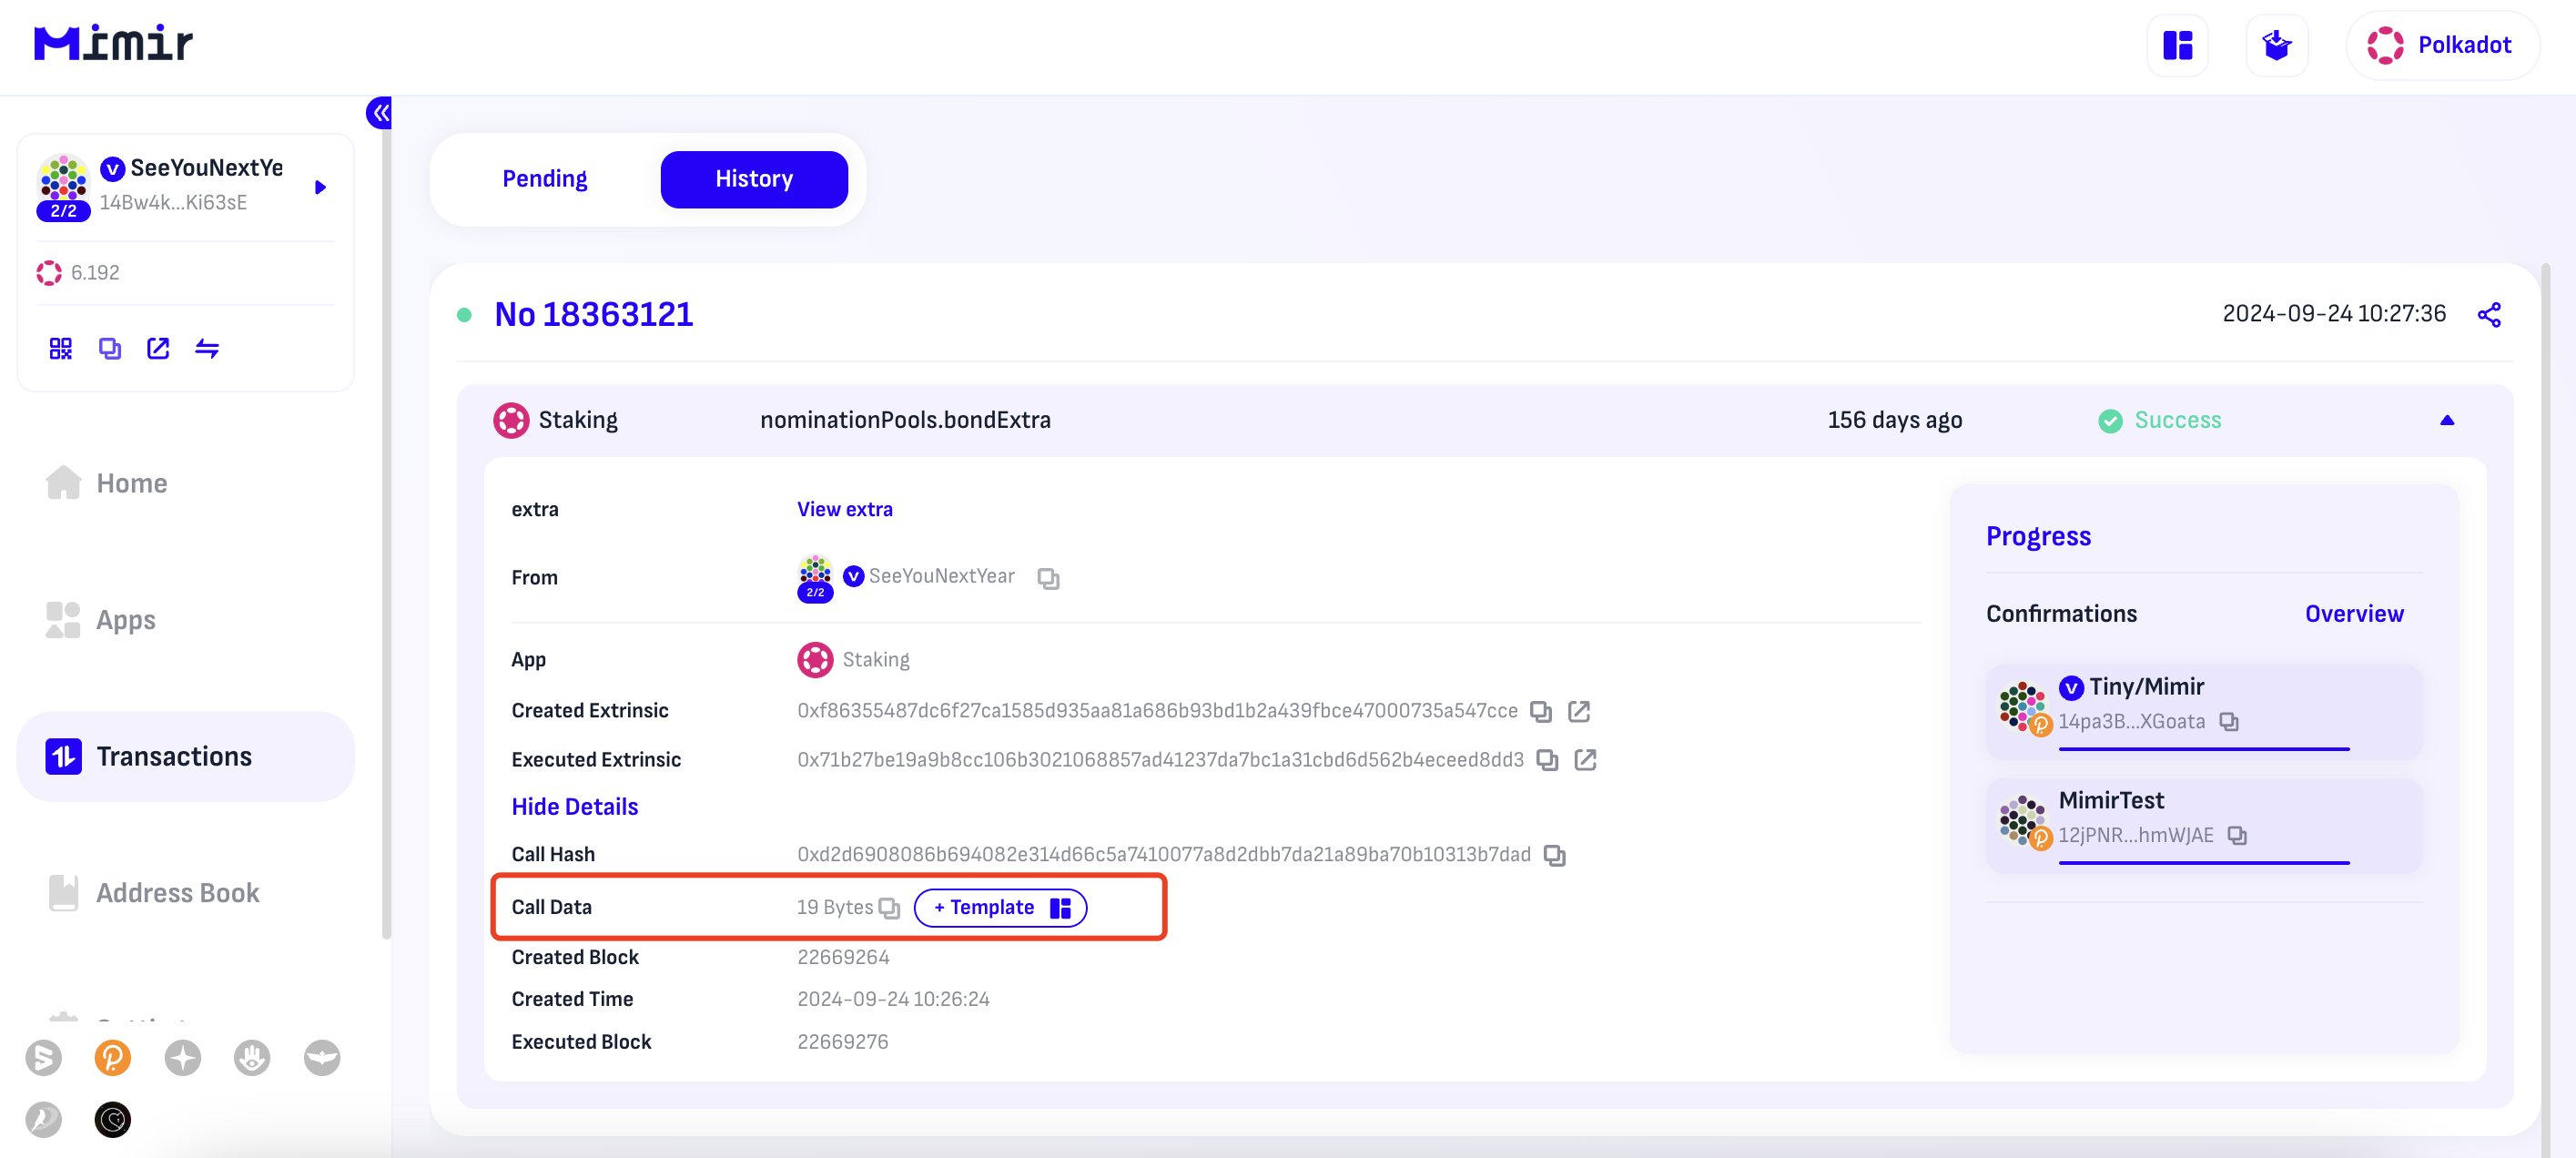Click the QR code icon in account card
This screenshot has width=2576, height=1158.
point(61,348)
